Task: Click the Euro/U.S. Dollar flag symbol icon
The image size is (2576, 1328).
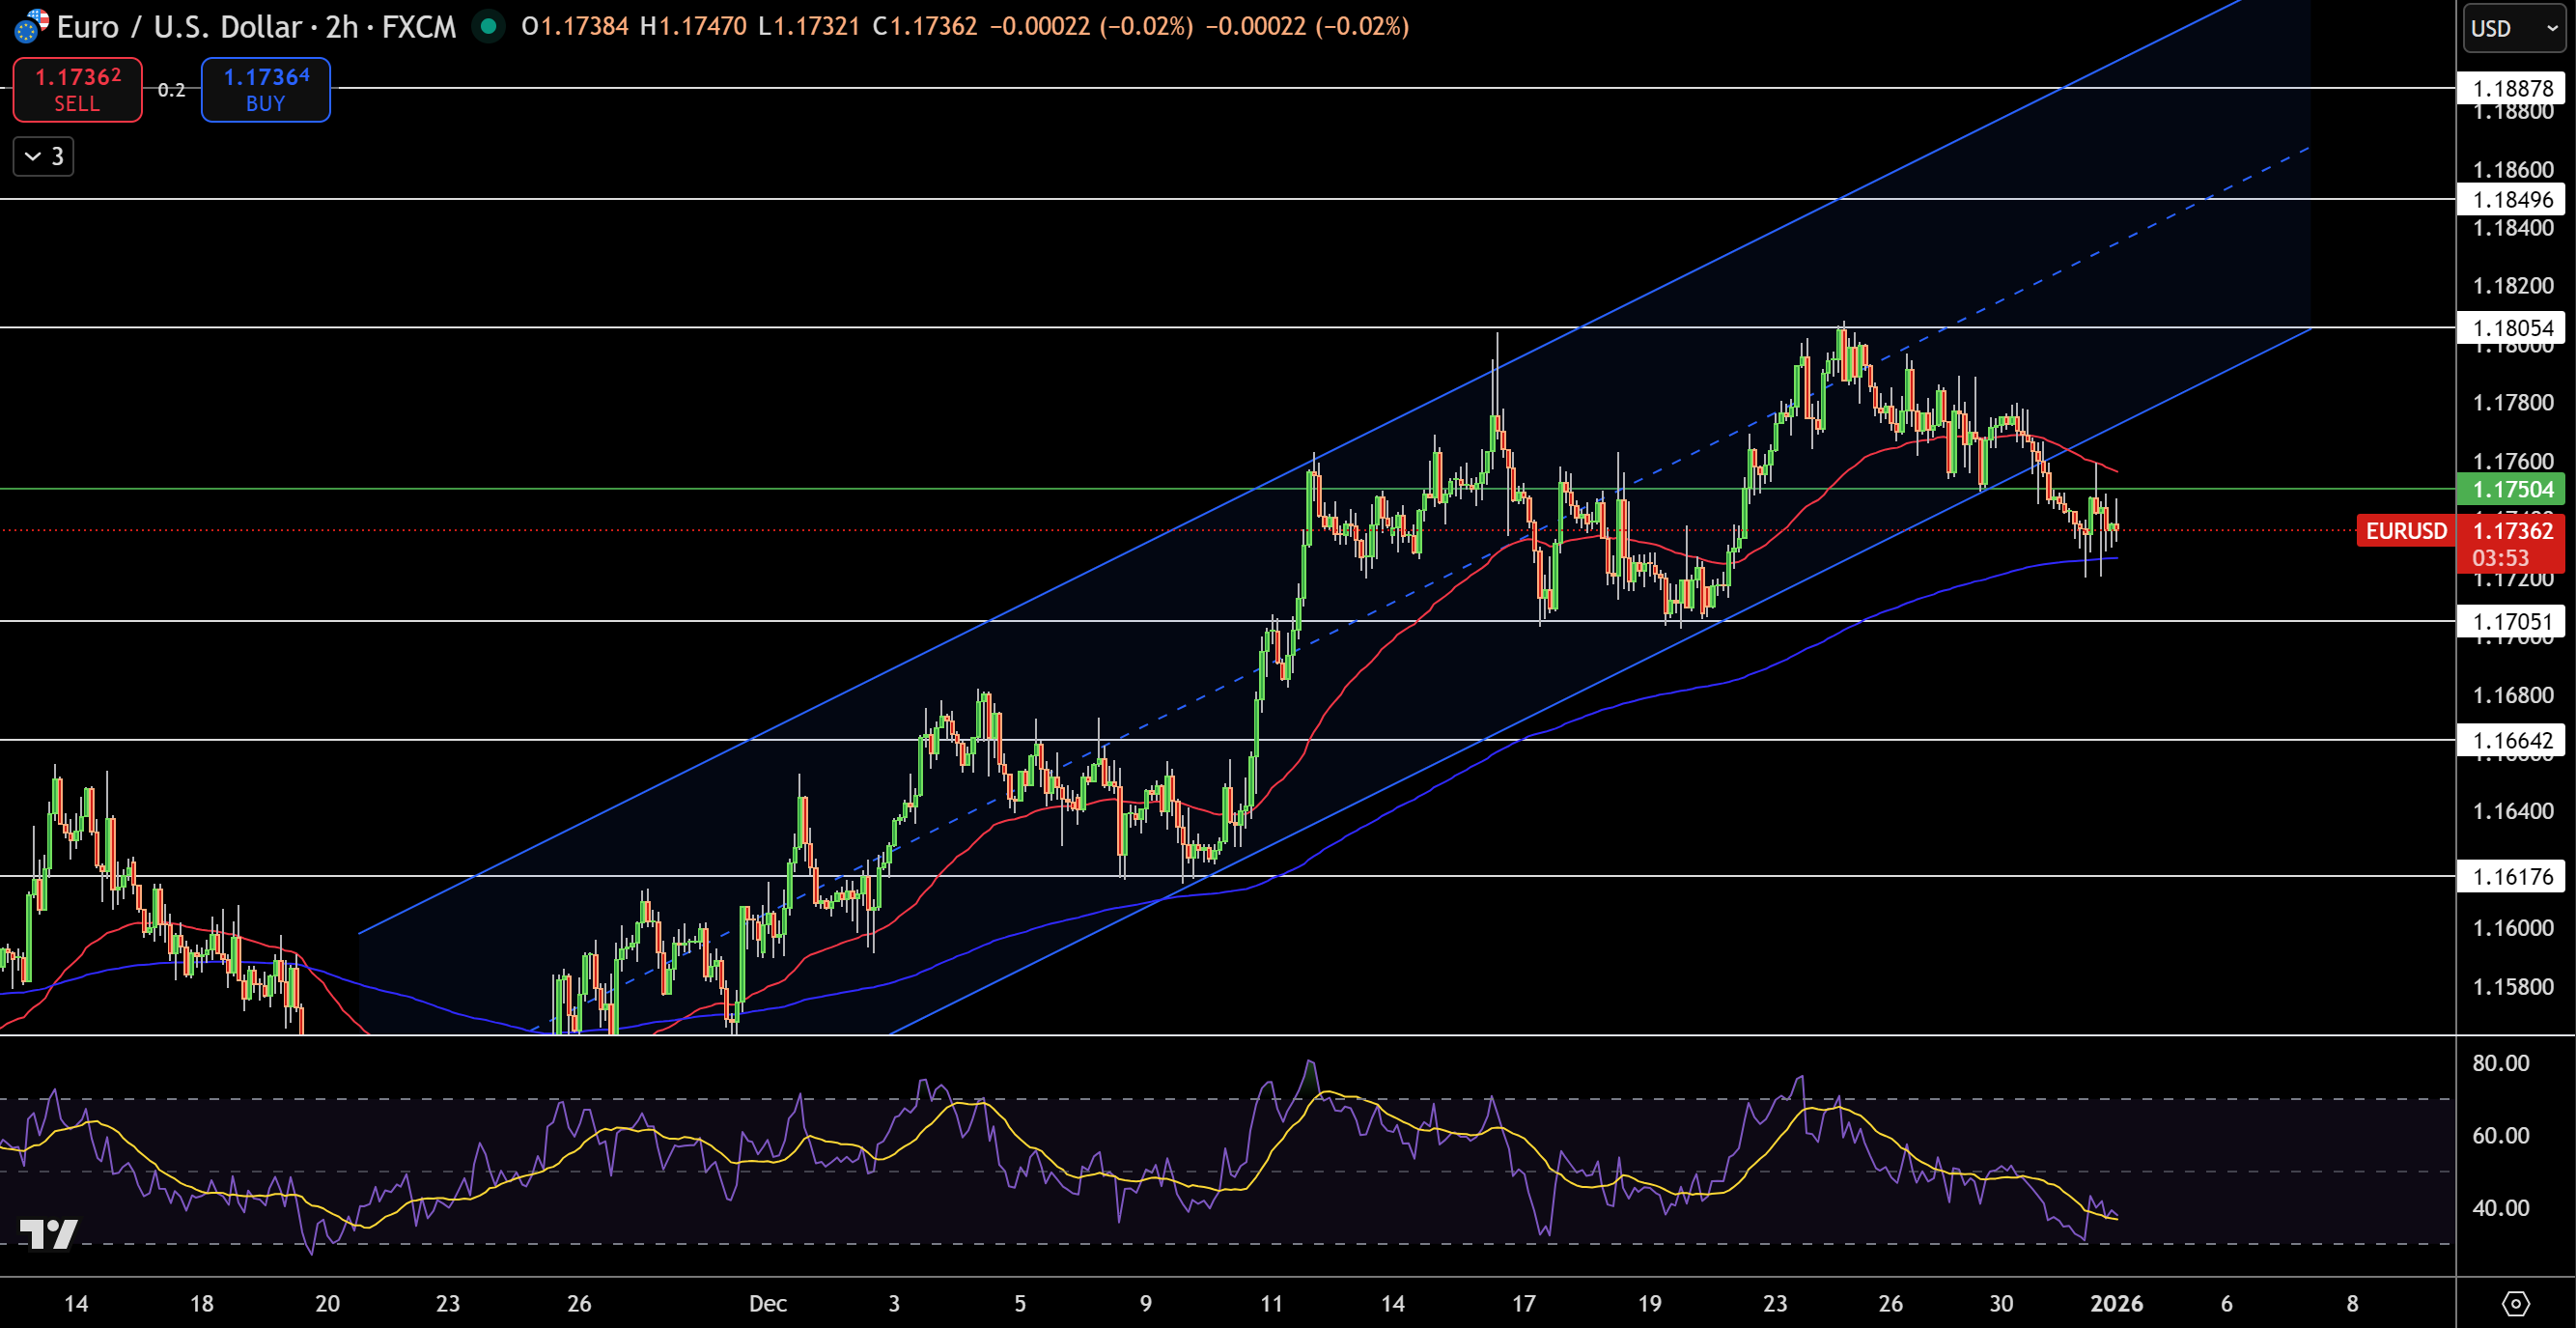Action: (30, 26)
